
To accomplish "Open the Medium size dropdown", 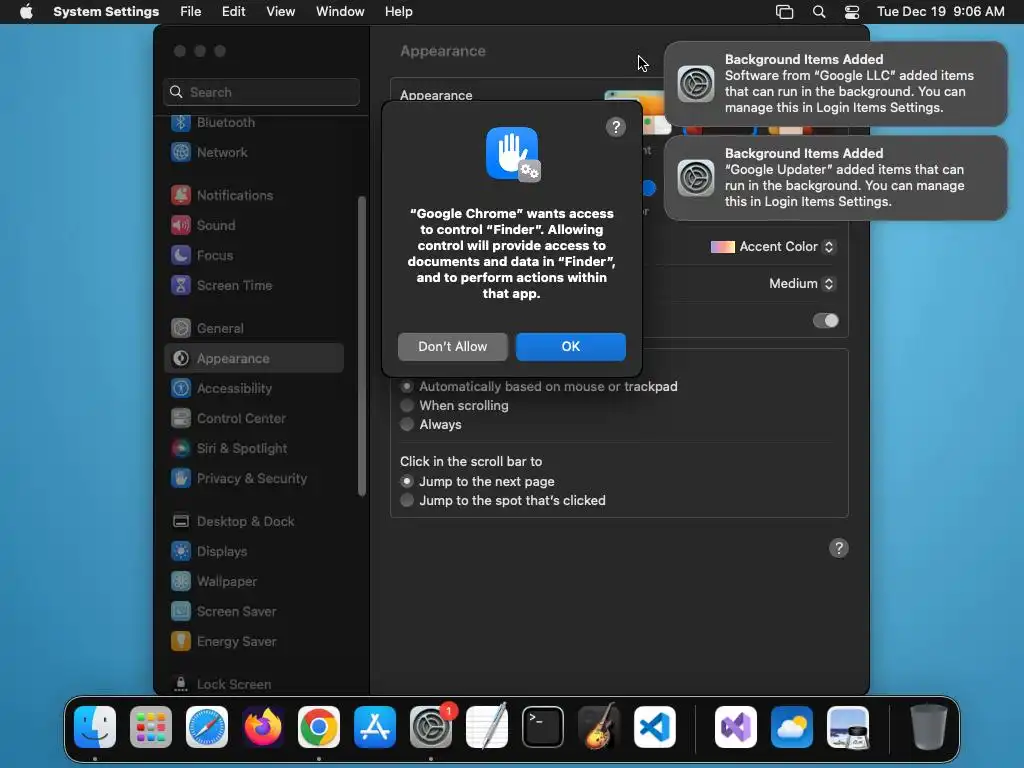I will pyautogui.click(x=802, y=283).
